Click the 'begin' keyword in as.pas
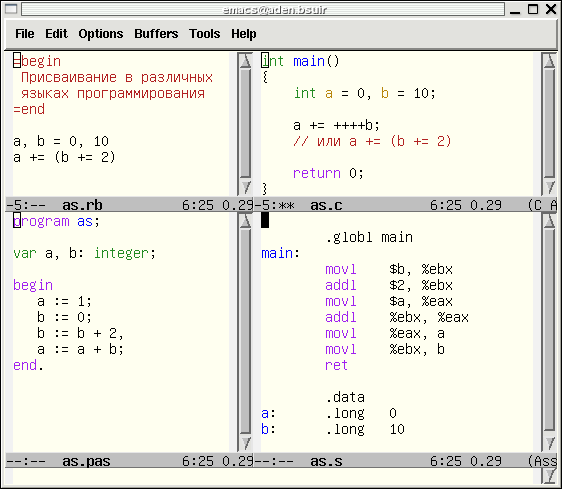The image size is (562, 489). 33,285
